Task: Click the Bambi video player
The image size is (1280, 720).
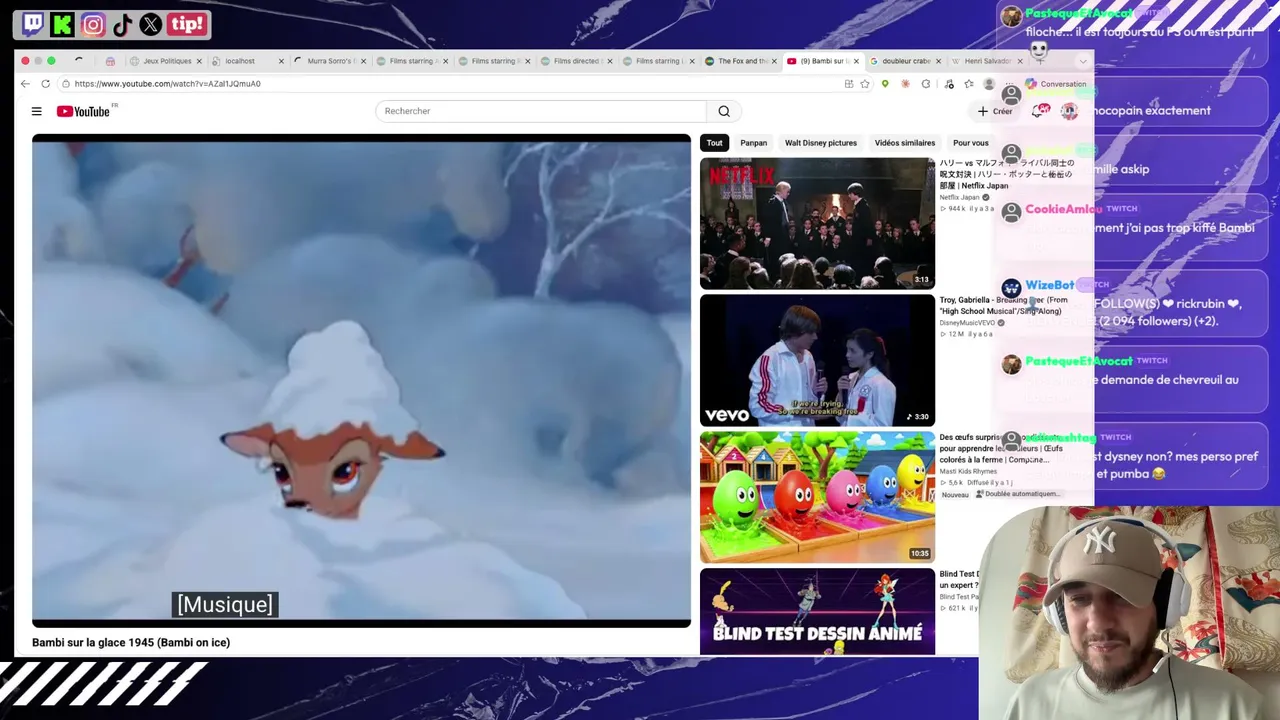Action: pos(361,381)
